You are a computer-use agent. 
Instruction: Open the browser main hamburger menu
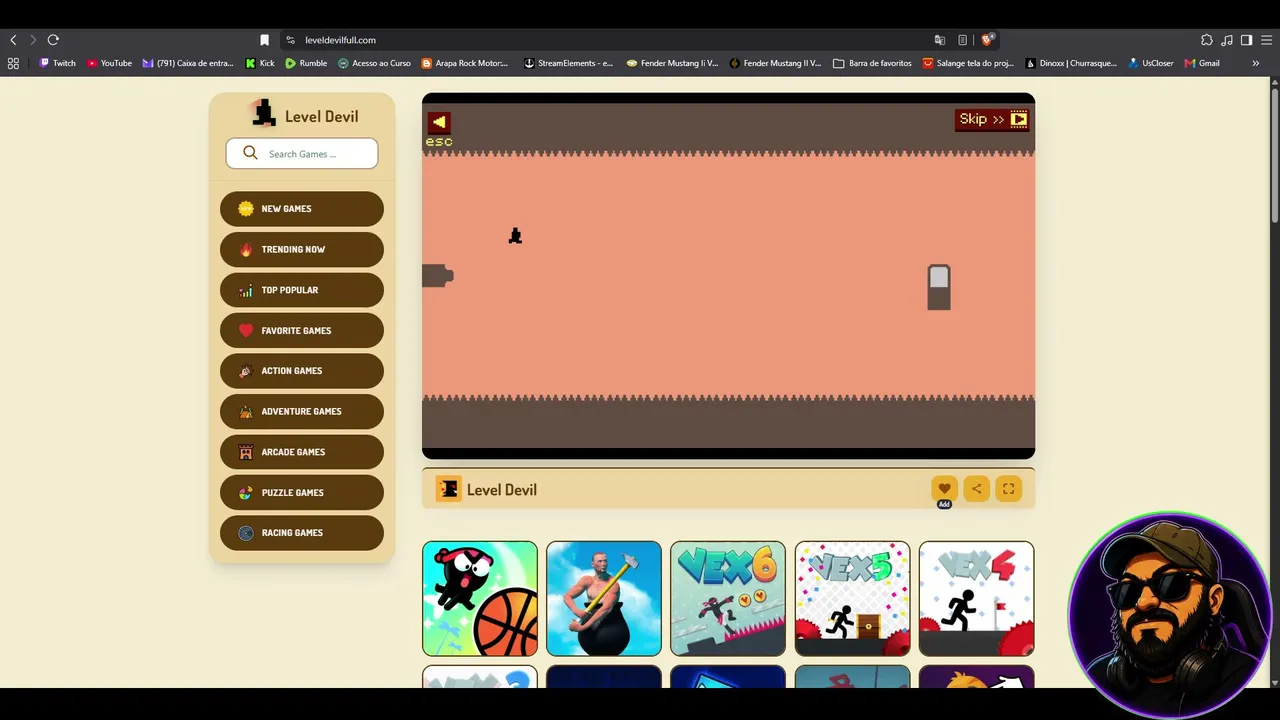pyautogui.click(x=1266, y=40)
